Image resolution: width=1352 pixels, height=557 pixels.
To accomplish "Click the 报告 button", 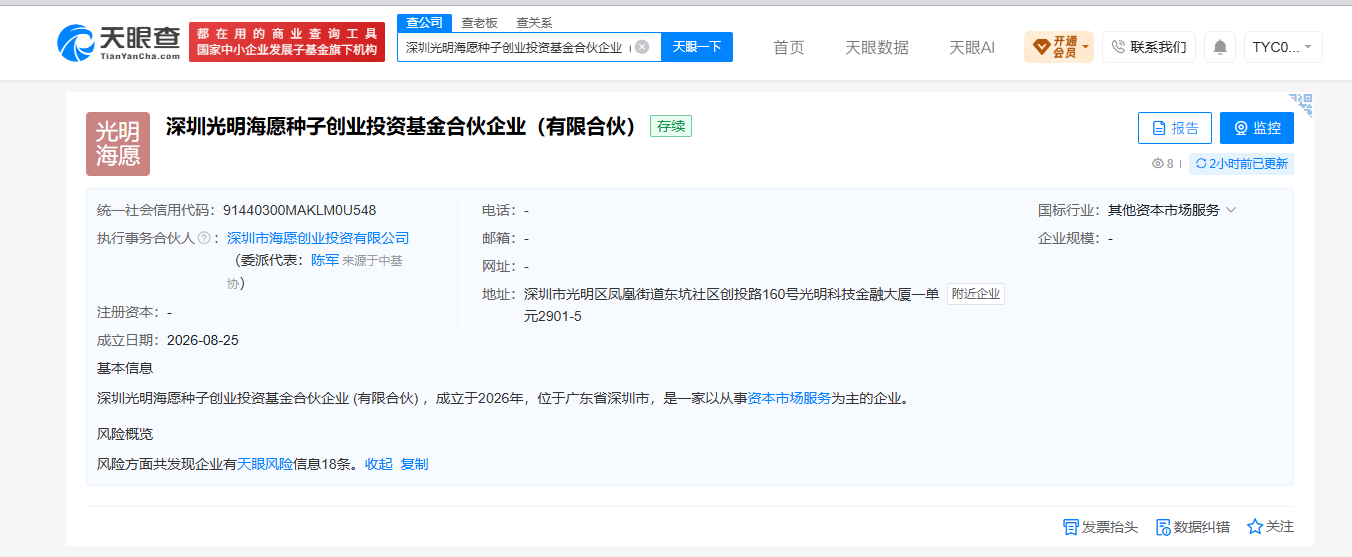I will [x=1175, y=128].
